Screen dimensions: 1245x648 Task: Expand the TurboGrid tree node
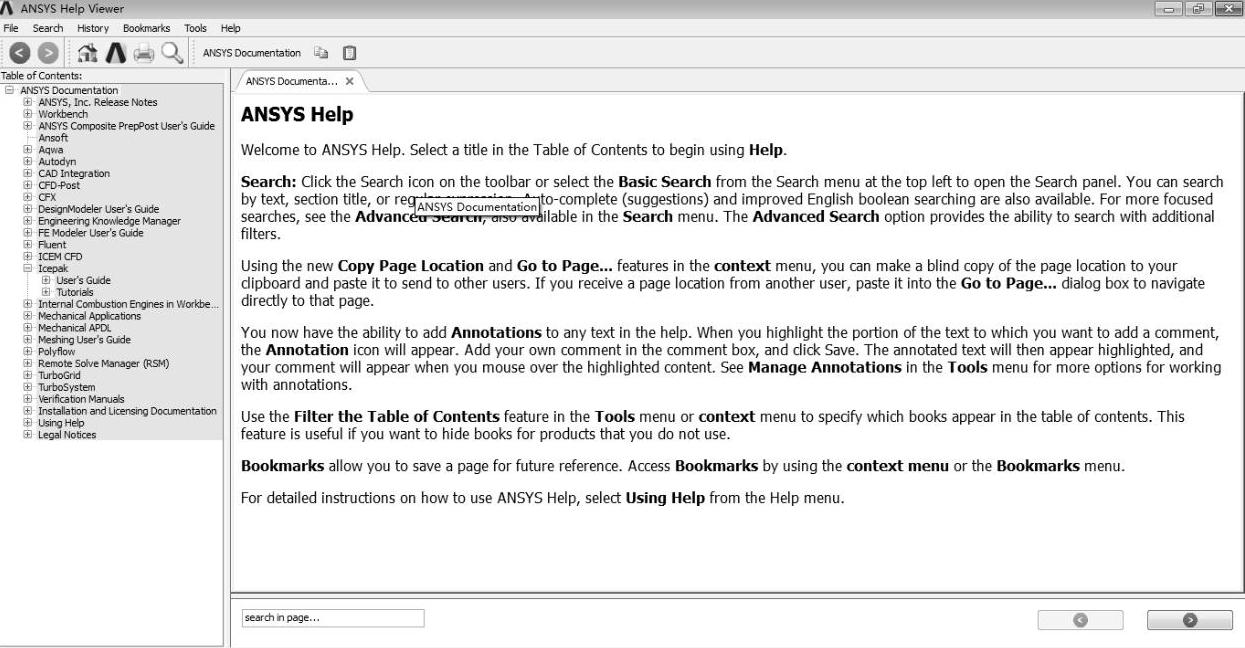point(28,376)
